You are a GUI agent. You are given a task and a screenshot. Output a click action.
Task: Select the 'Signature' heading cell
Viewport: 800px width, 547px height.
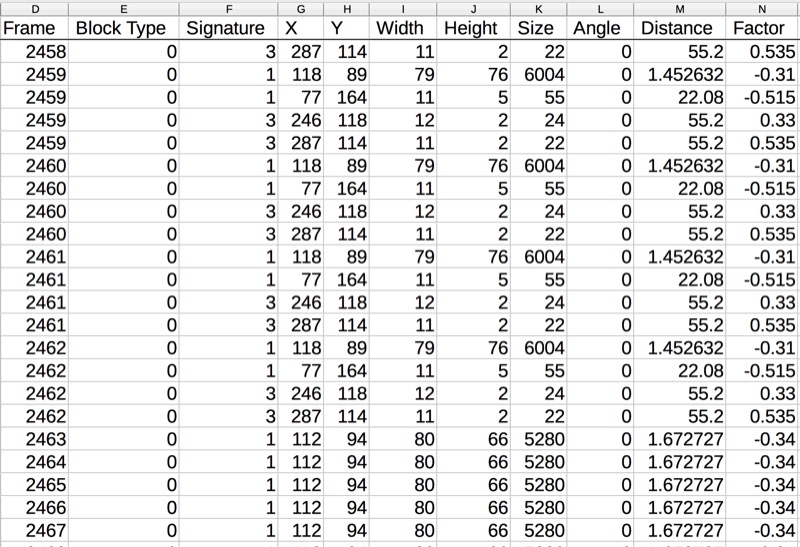click(x=229, y=28)
